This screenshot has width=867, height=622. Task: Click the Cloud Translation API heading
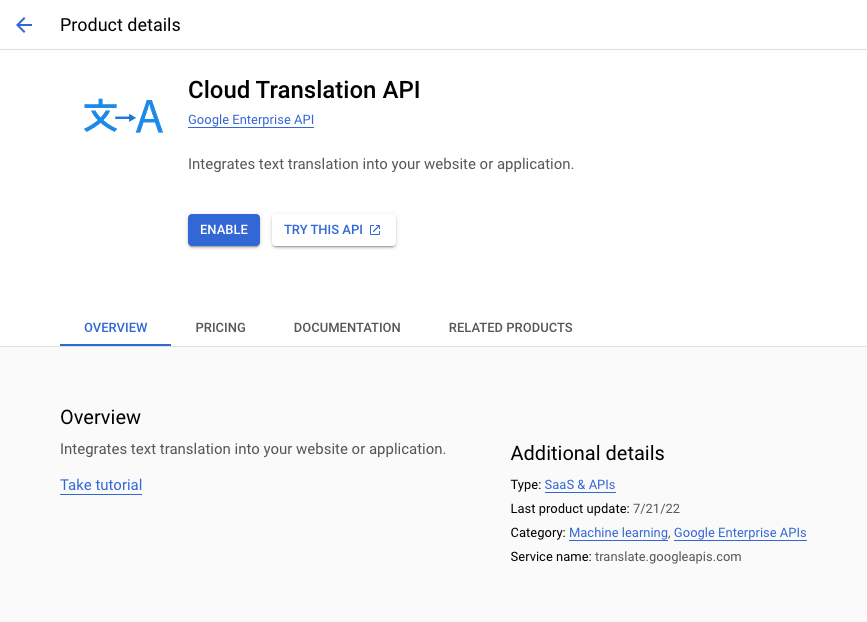304,90
